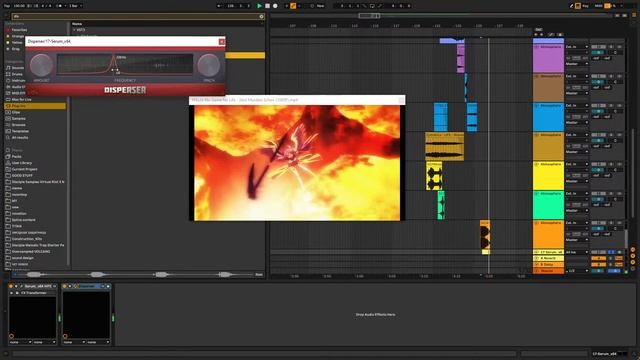Viewport: 640px width, 360px height.
Task: Collapse the VST3 group in browser list
Action: point(74,30)
